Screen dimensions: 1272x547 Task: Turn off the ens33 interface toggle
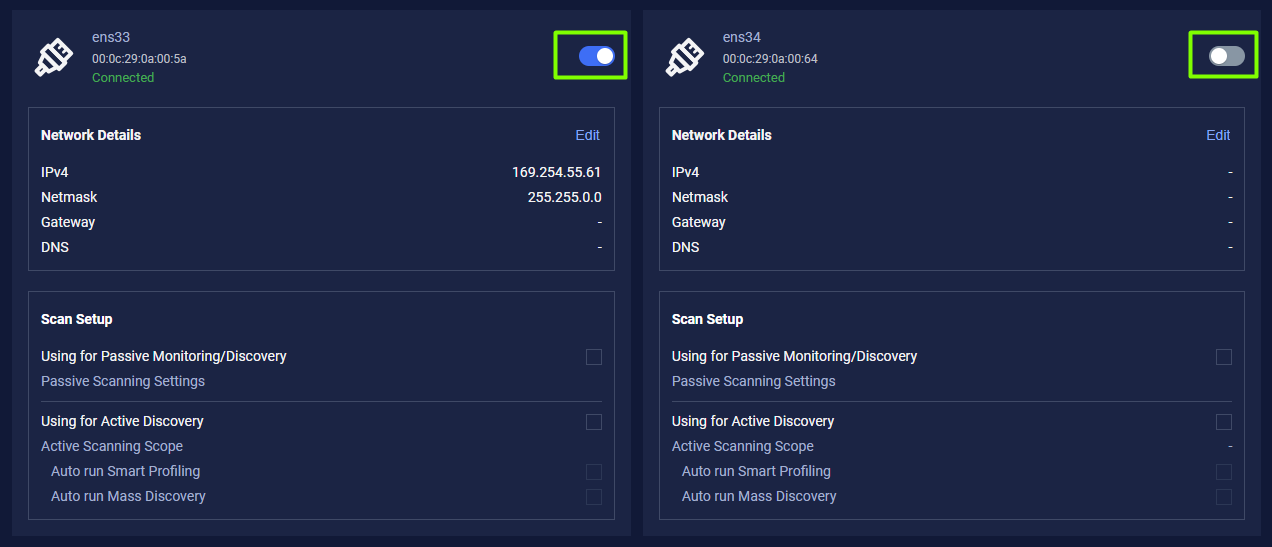click(x=596, y=56)
